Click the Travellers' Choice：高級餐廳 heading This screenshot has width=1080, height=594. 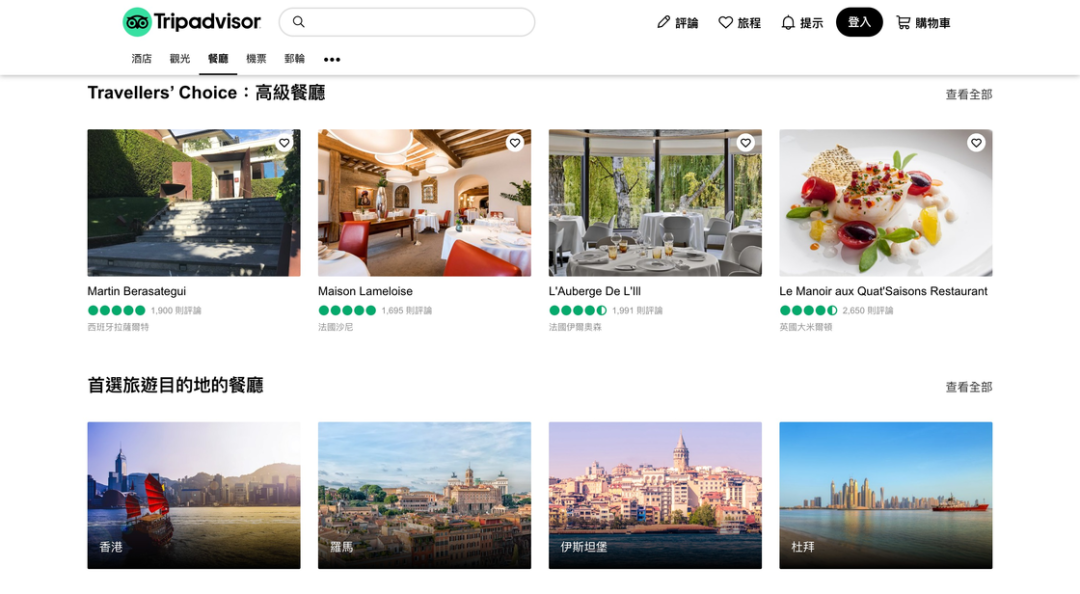click(206, 93)
